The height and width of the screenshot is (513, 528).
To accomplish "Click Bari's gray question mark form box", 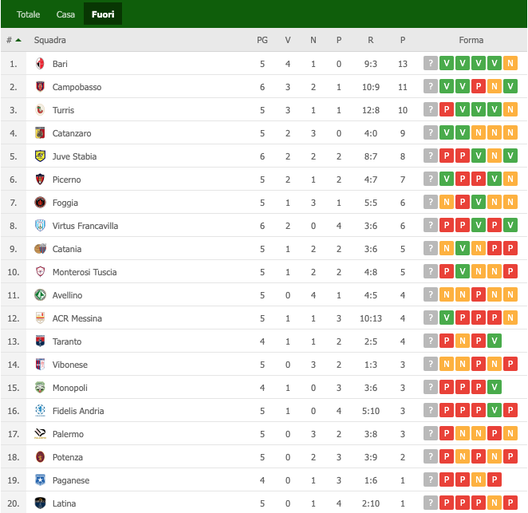I will click(430, 63).
